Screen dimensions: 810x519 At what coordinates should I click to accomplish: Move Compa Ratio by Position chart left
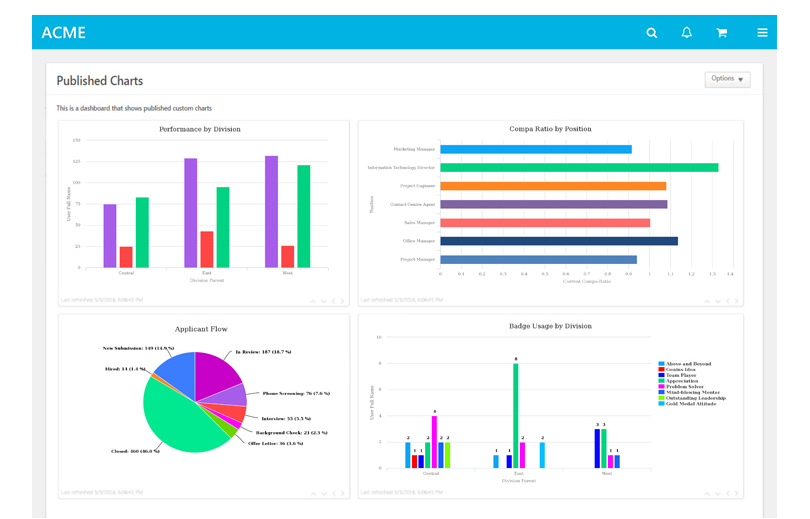[x=727, y=301]
